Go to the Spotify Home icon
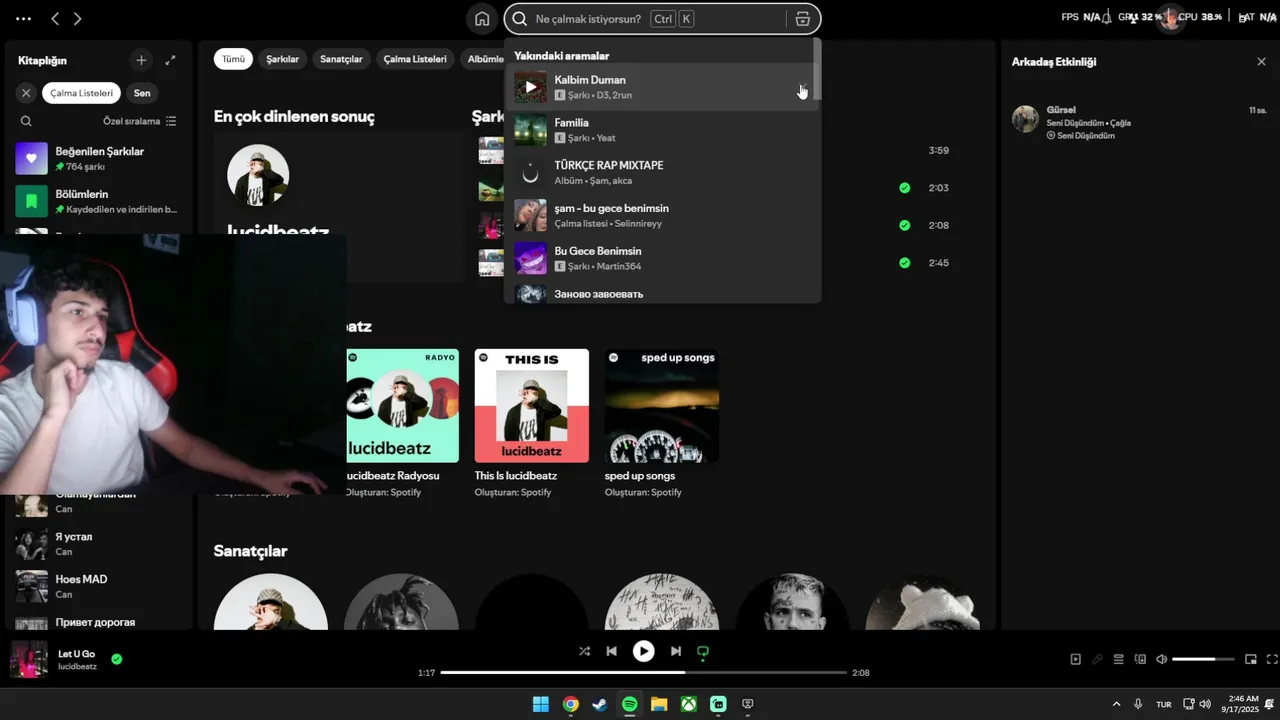Viewport: 1280px width, 720px height. pos(482,19)
